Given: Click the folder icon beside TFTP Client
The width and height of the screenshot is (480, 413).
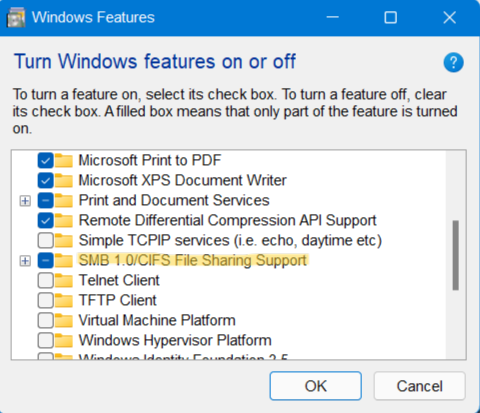Looking at the screenshot, I should (63, 300).
